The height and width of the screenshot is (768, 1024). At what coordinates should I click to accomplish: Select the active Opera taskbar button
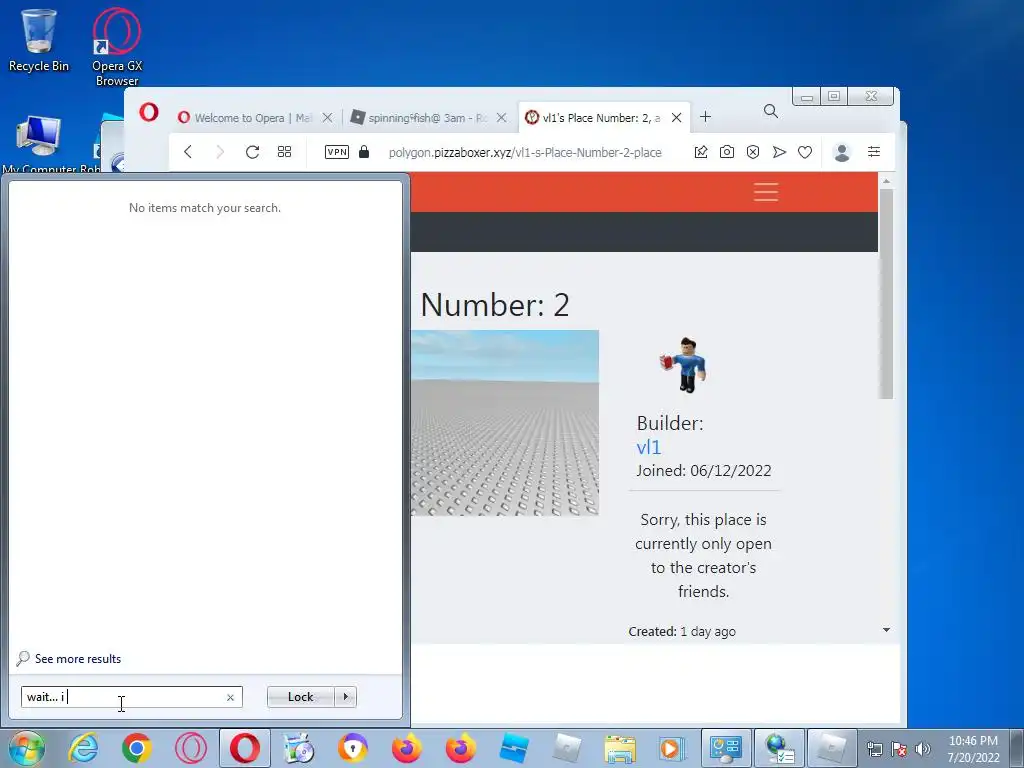coord(244,748)
